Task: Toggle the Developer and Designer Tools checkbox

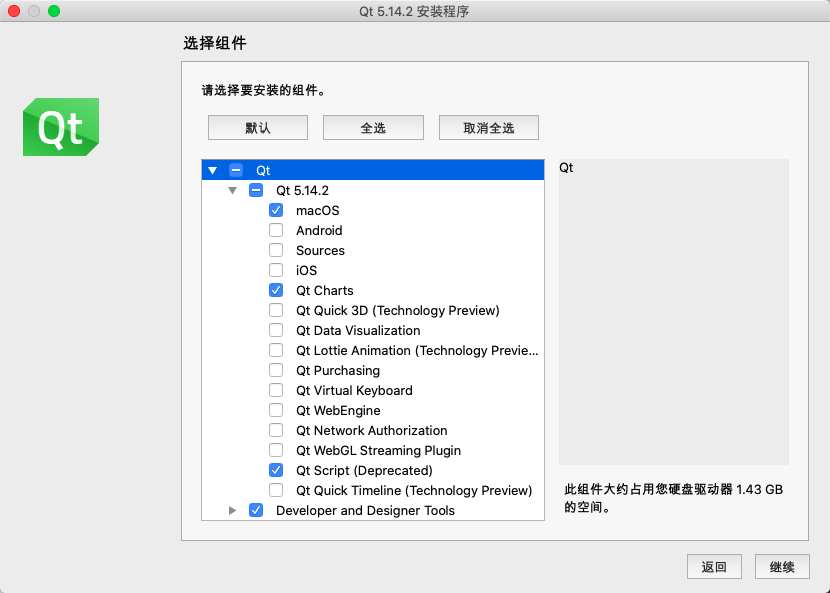Action: 256,511
